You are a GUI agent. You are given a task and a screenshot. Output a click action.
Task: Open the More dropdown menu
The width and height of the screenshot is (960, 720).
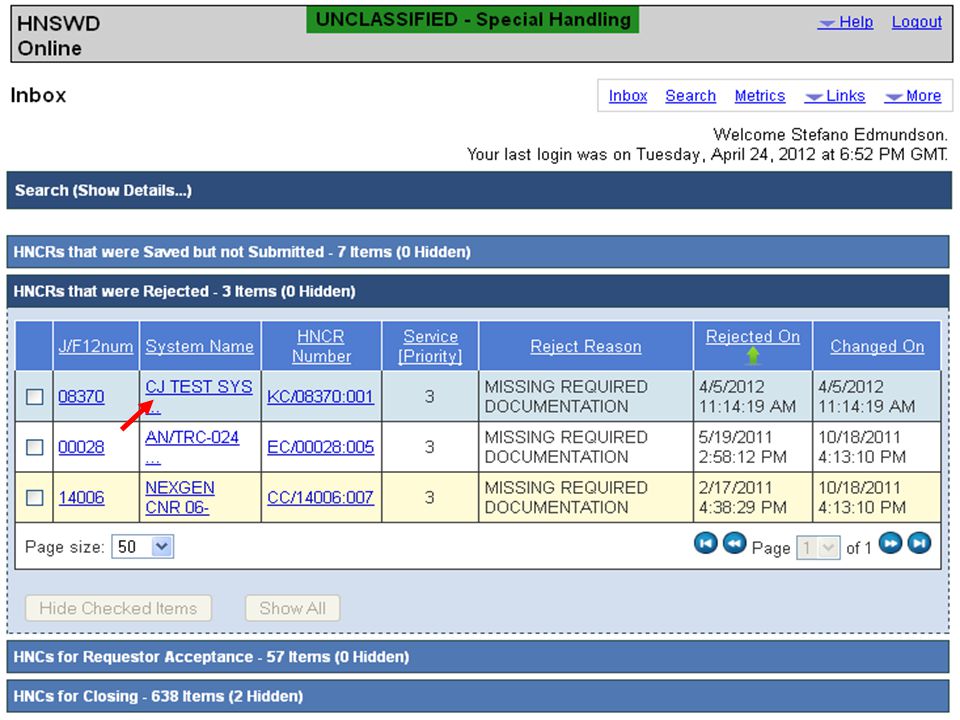coord(913,96)
